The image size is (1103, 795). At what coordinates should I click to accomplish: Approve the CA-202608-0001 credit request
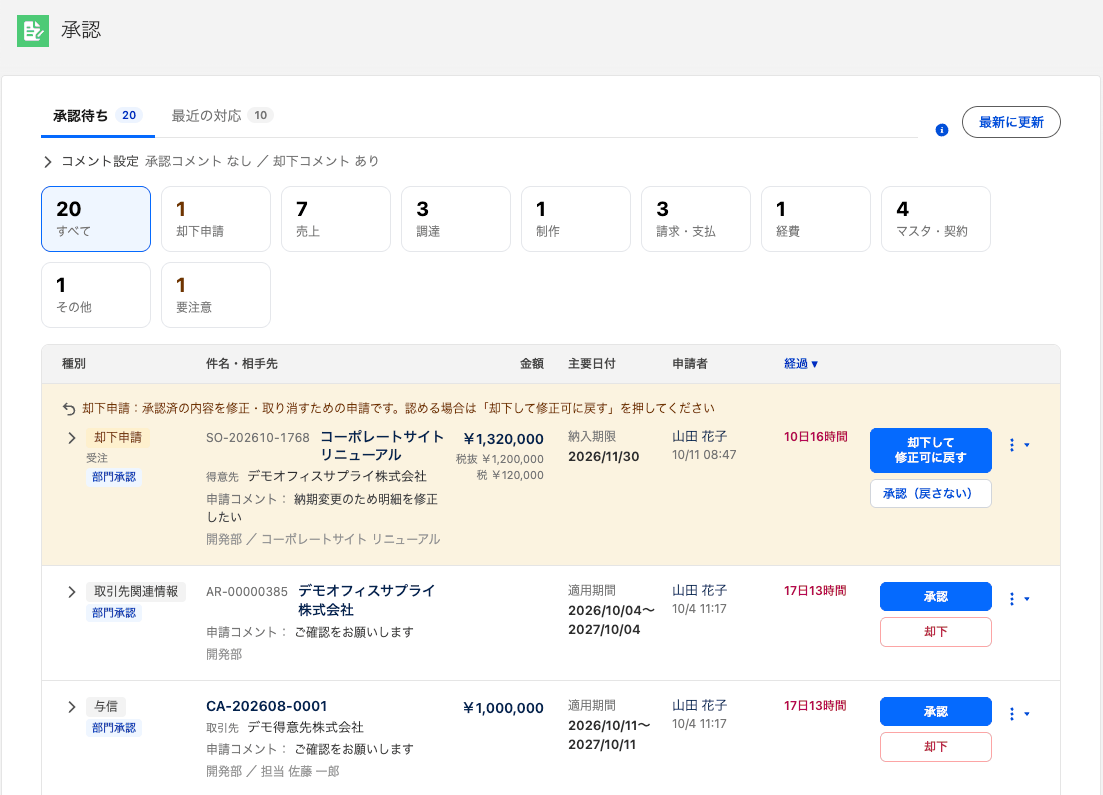point(936,711)
